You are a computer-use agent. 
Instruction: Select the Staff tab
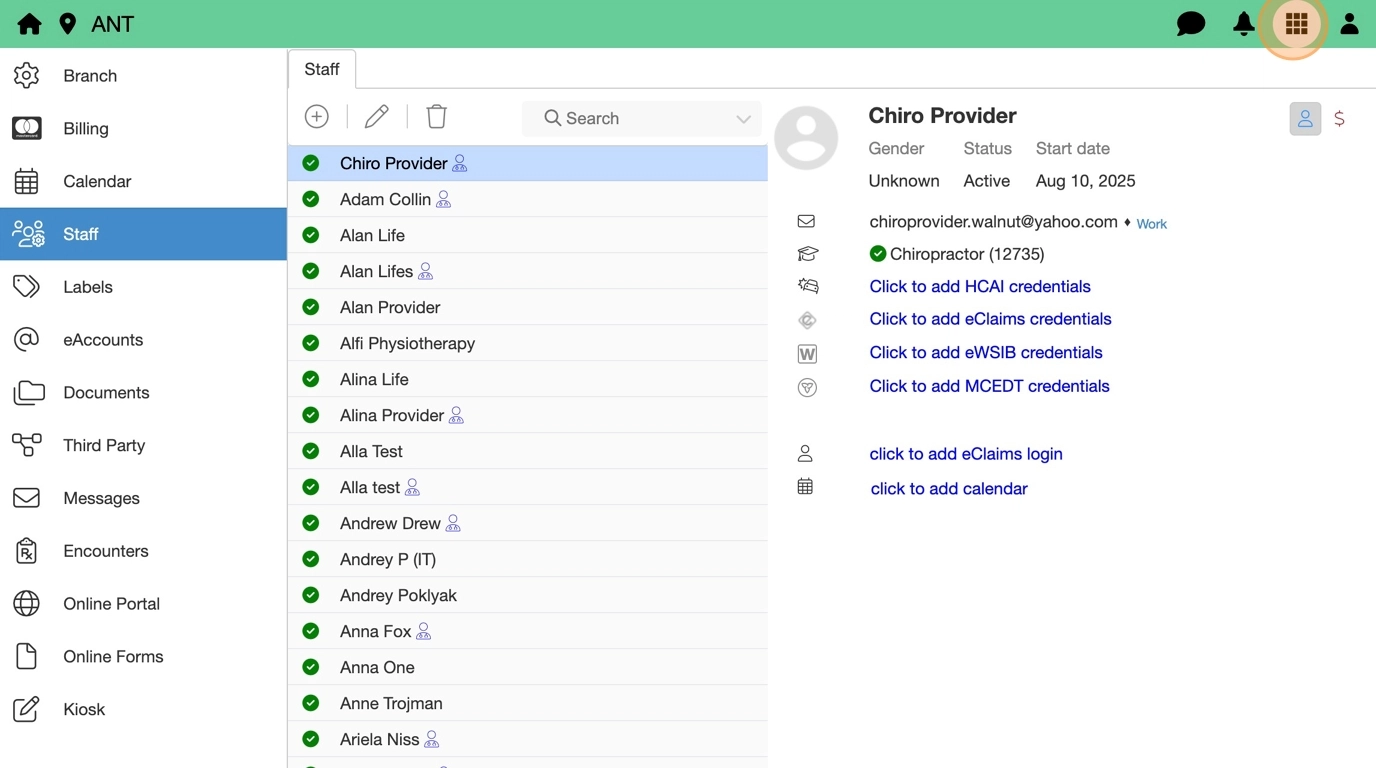[322, 69]
